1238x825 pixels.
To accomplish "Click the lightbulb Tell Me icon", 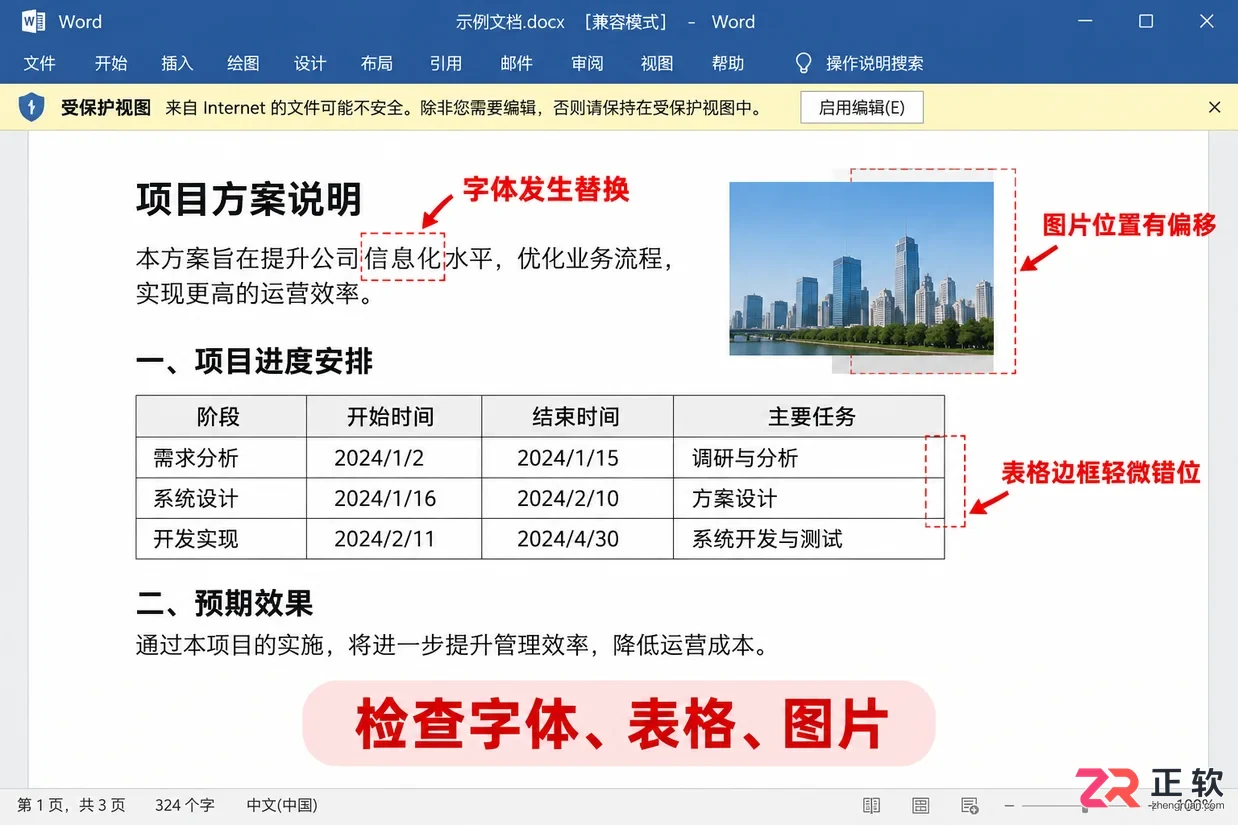I will (x=803, y=63).
